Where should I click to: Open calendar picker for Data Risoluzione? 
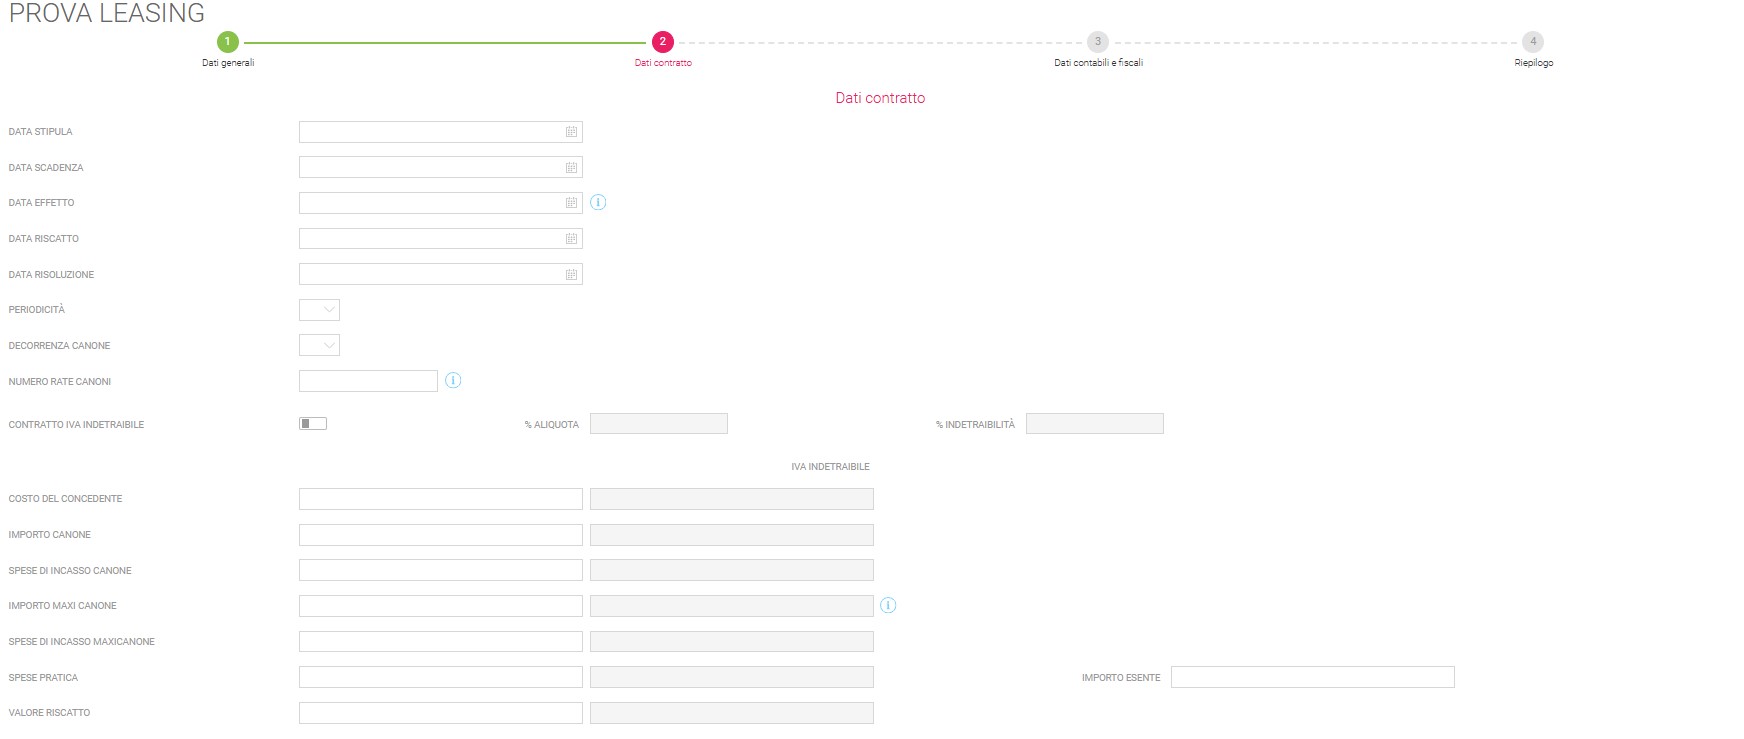571,275
